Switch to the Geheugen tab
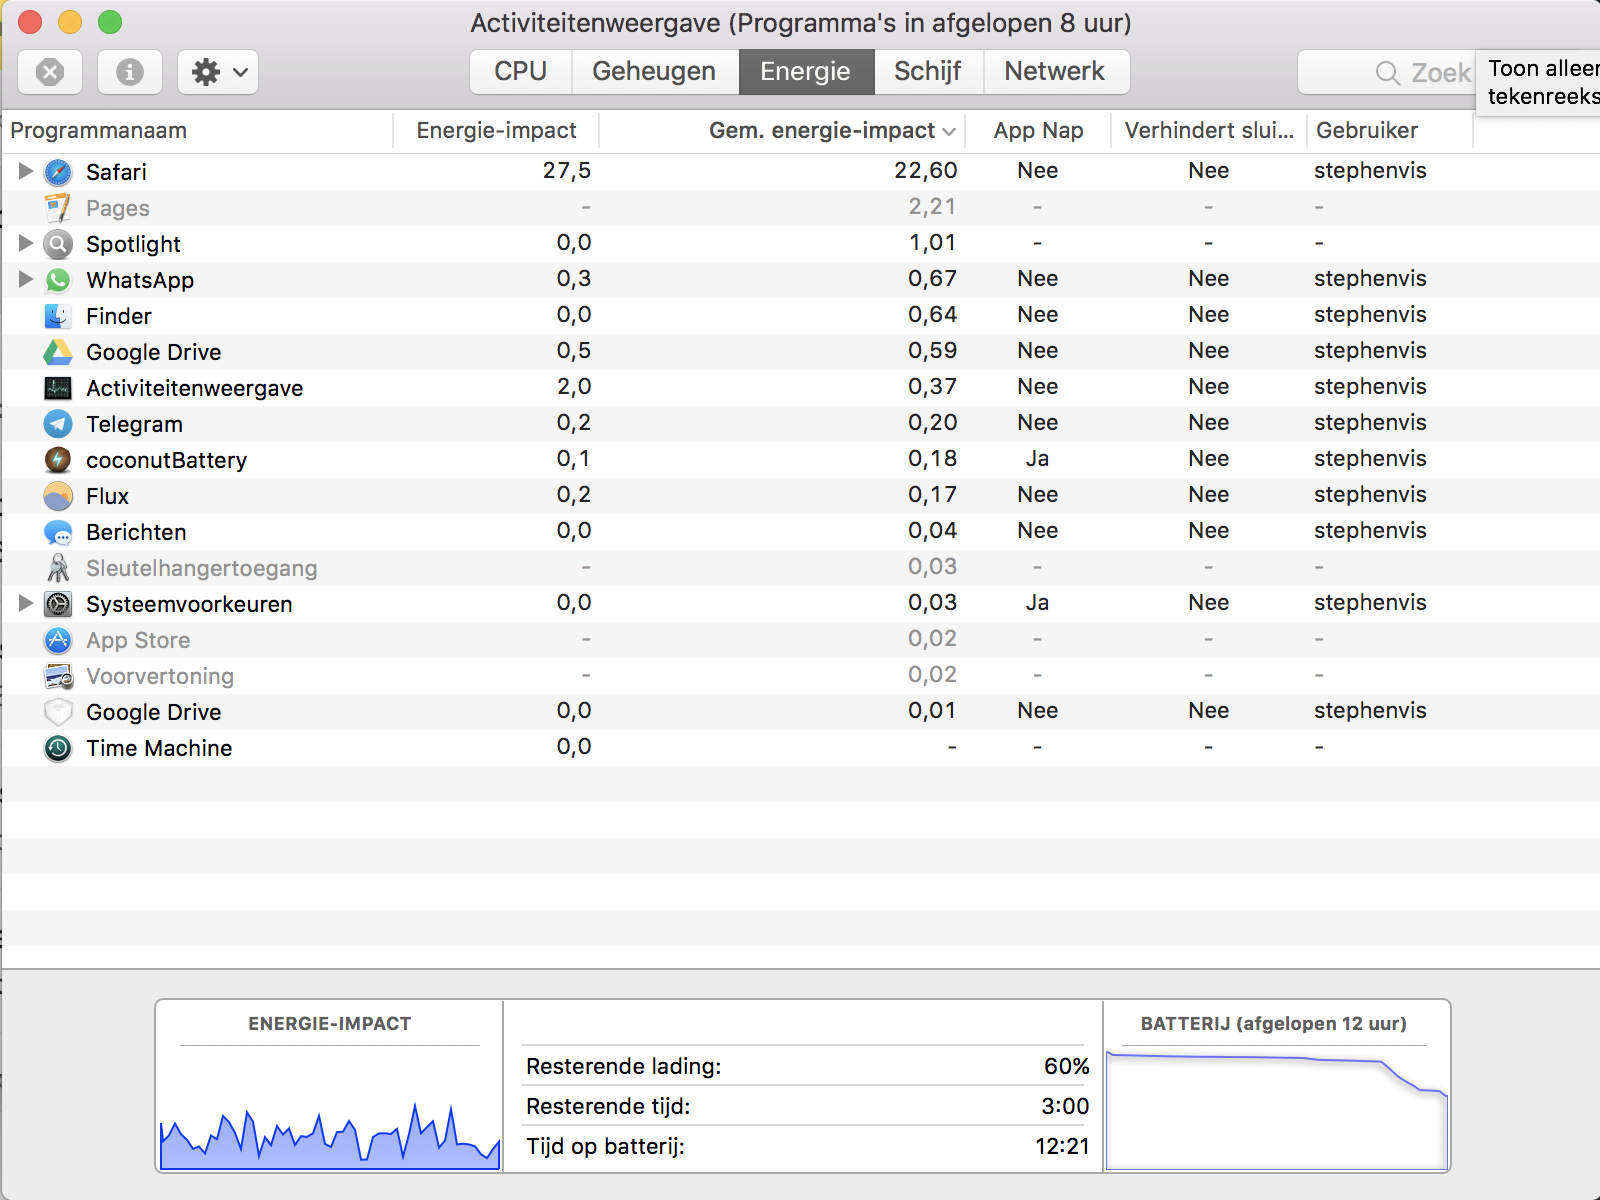1600x1200 pixels. click(x=655, y=72)
